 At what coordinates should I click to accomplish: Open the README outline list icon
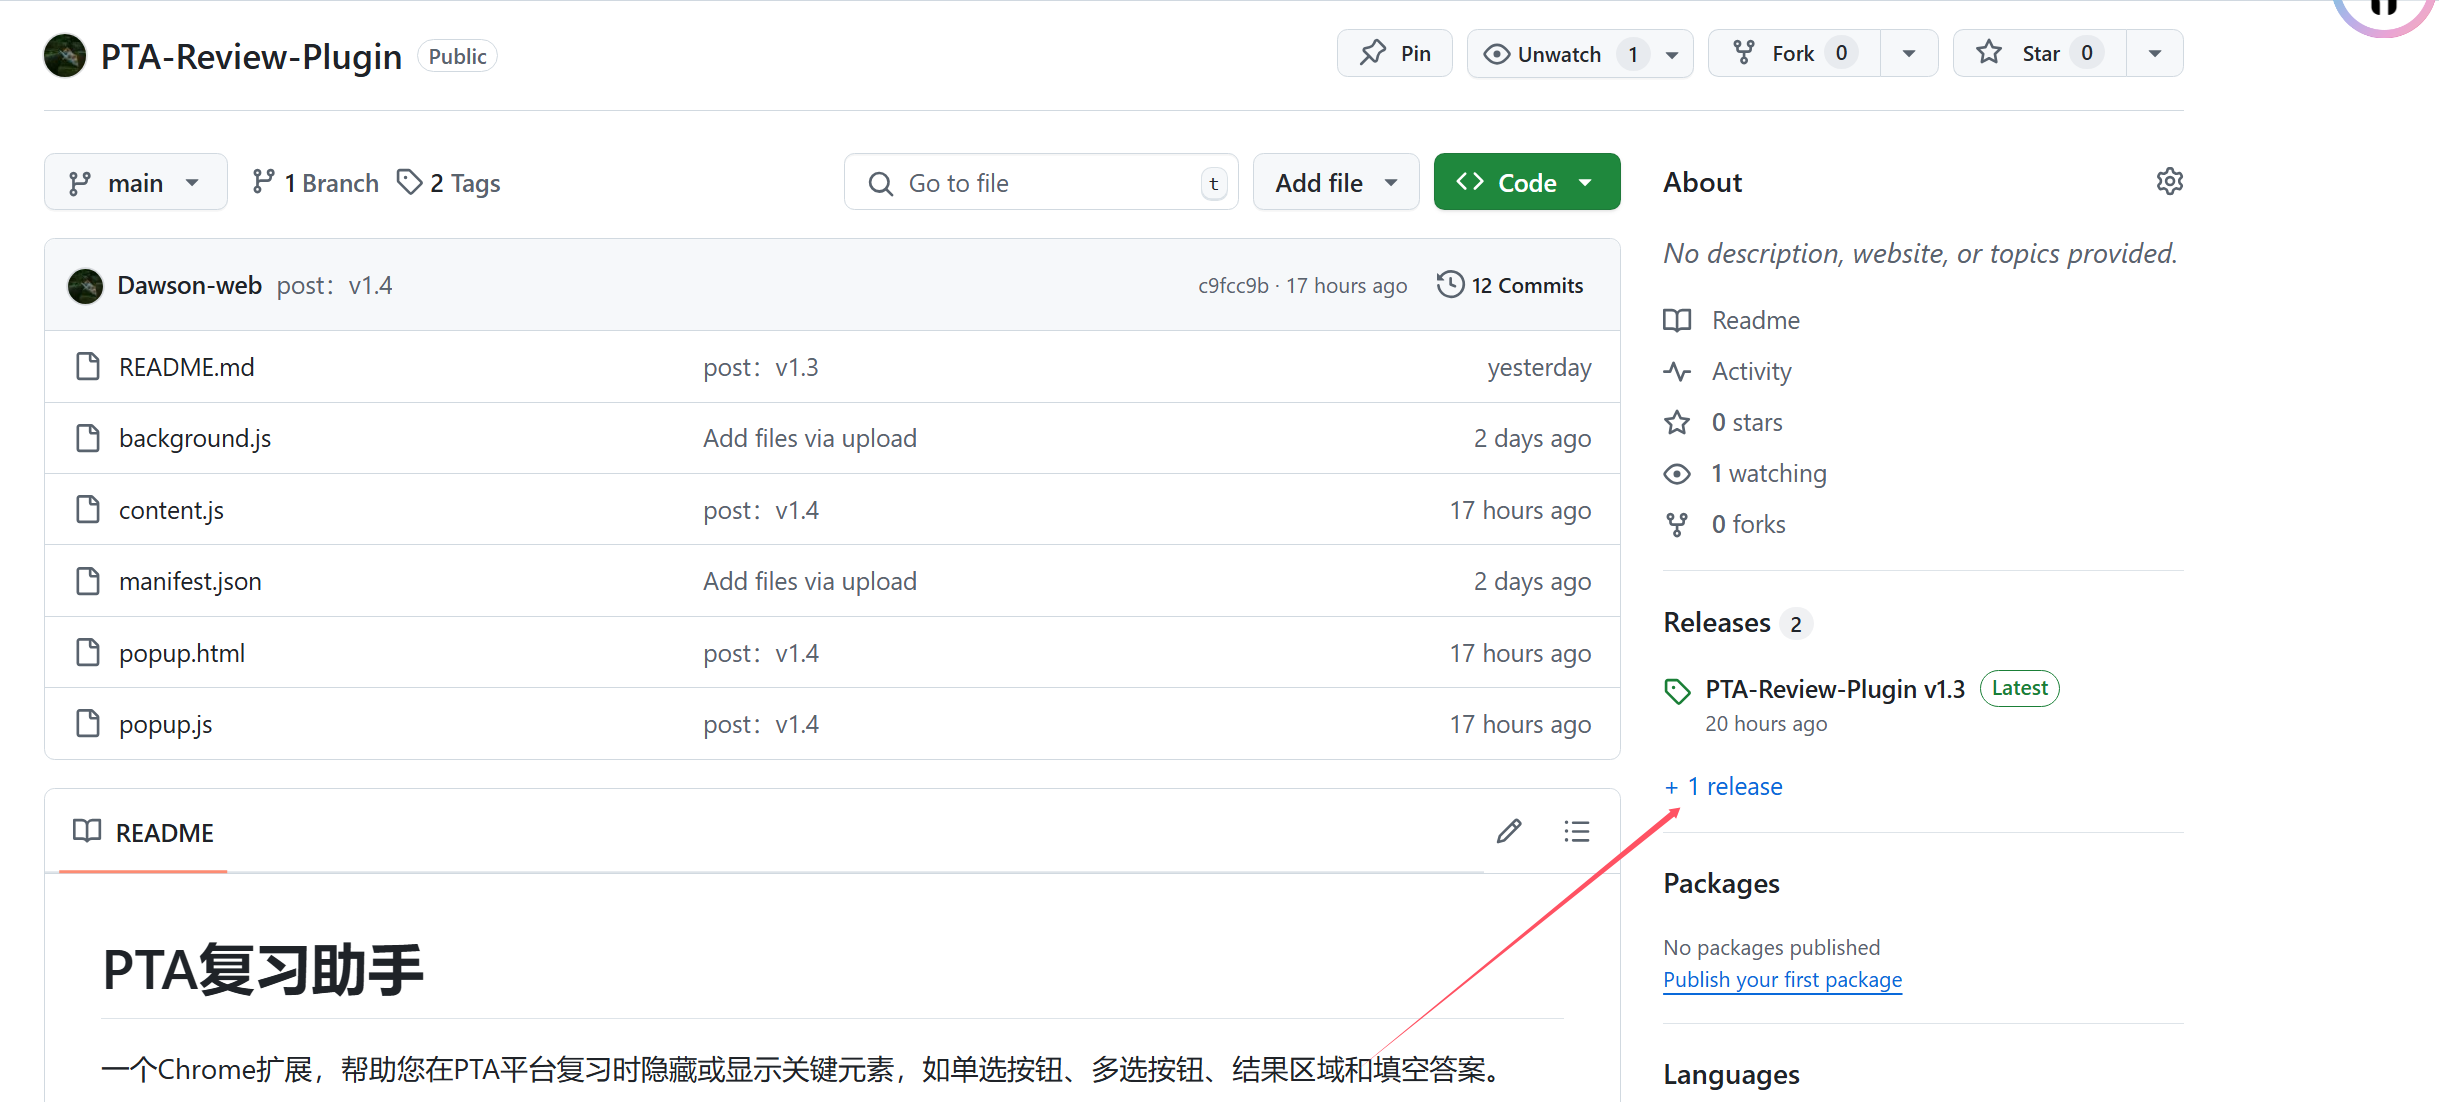1576,831
